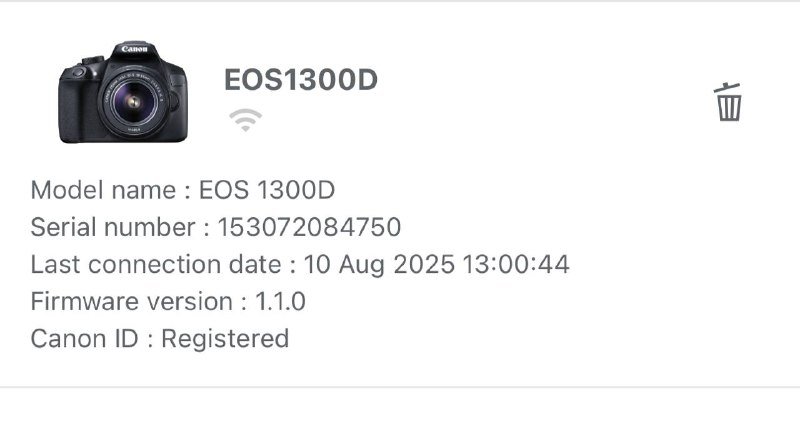The image size is (800, 432).
Task: Select the model value "EOS 1300D"
Action: click(268, 190)
